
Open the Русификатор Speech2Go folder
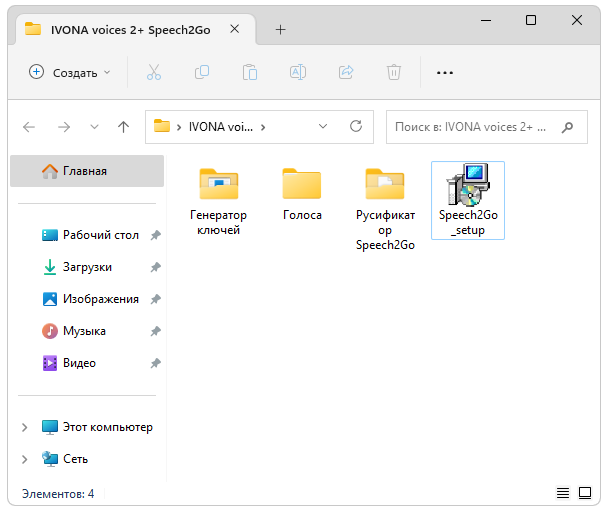click(385, 209)
